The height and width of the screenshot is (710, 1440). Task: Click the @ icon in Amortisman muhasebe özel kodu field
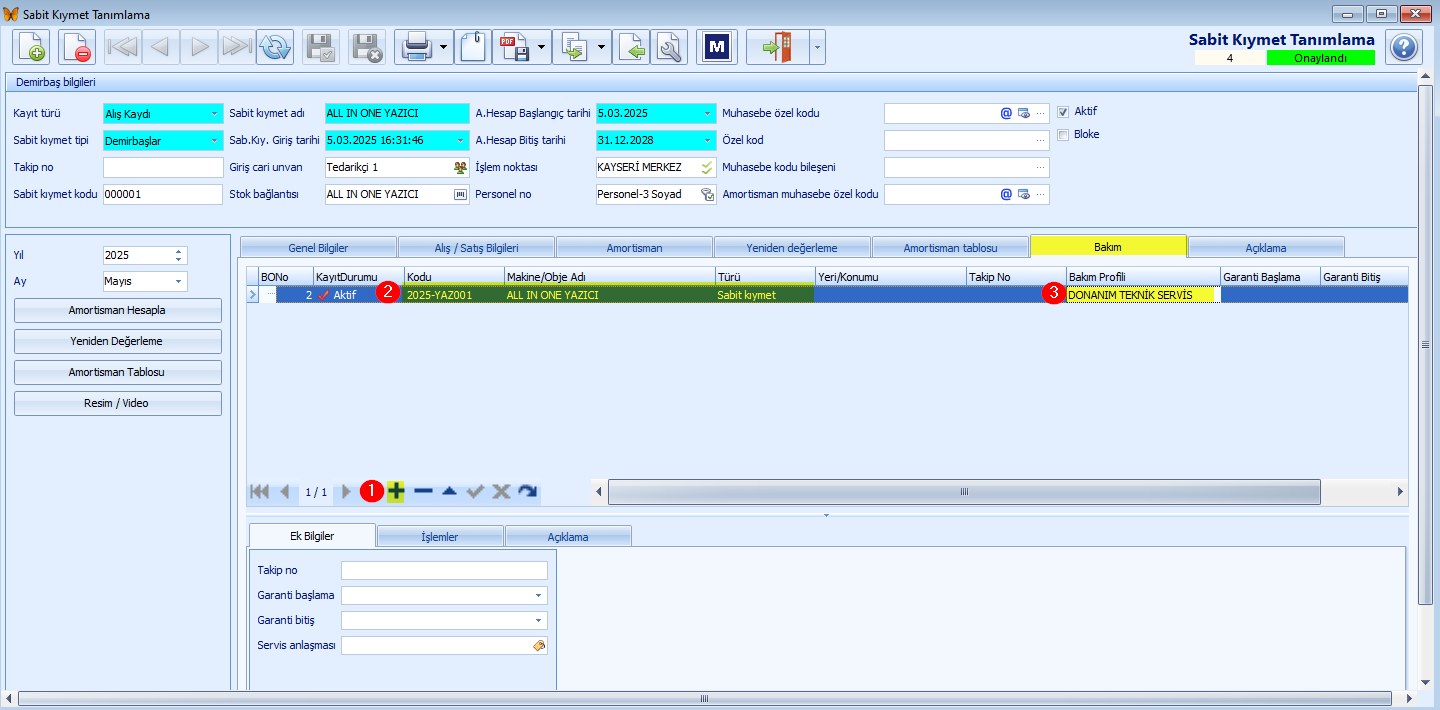(1006, 194)
